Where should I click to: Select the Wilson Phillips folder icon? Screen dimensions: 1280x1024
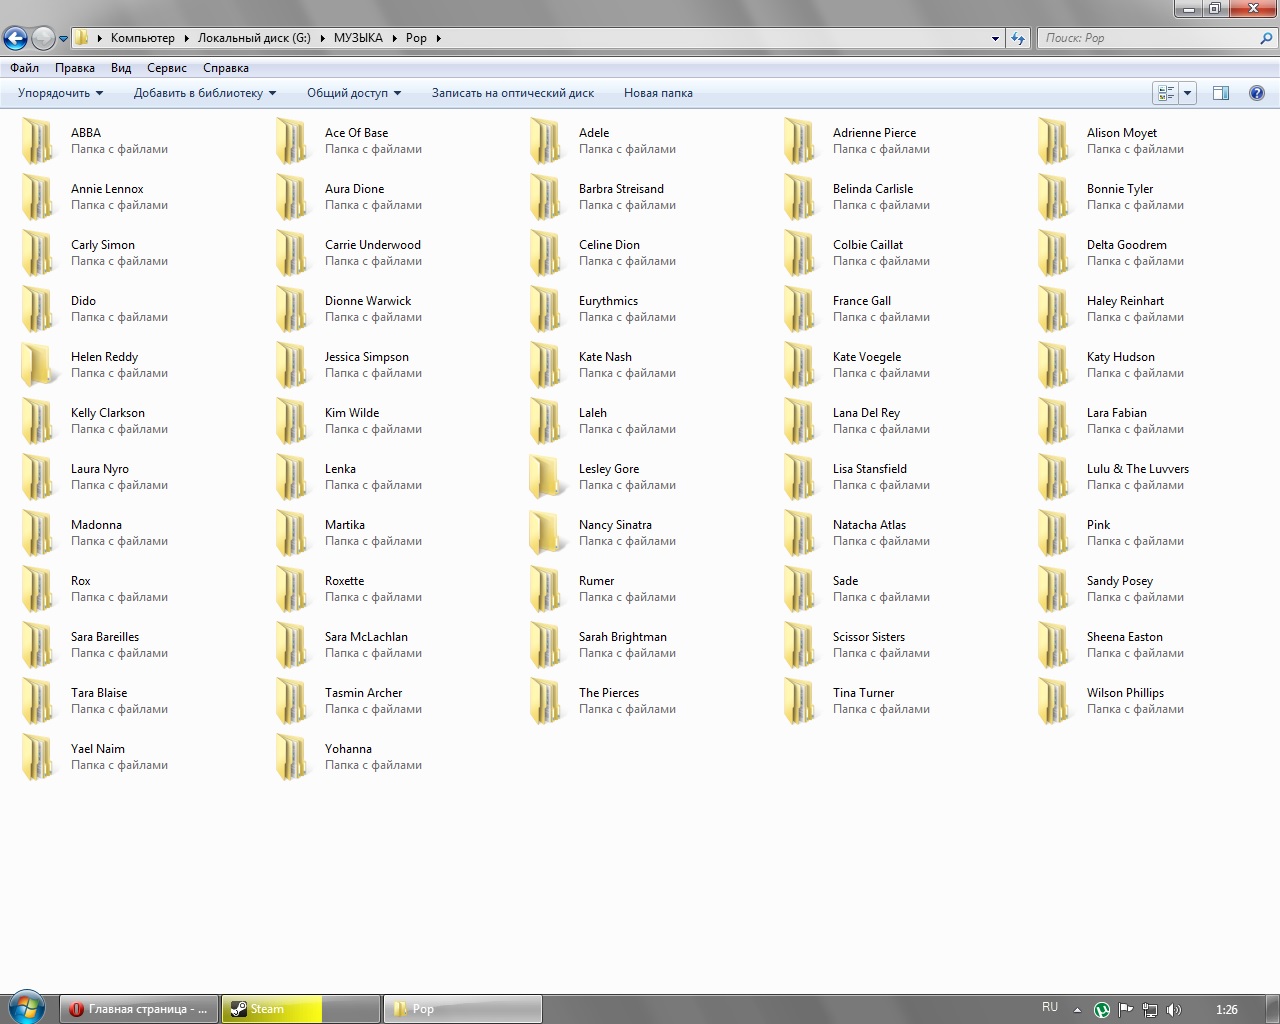click(1054, 701)
